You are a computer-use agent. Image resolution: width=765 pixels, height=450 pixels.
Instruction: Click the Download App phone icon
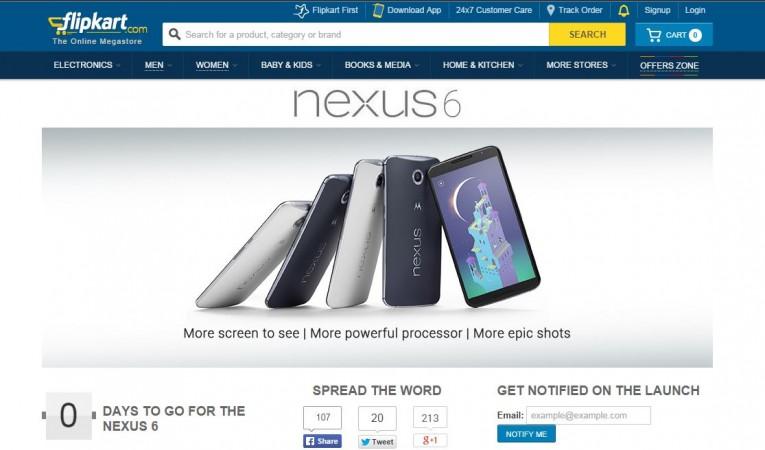pyautogui.click(x=378, y=10)
